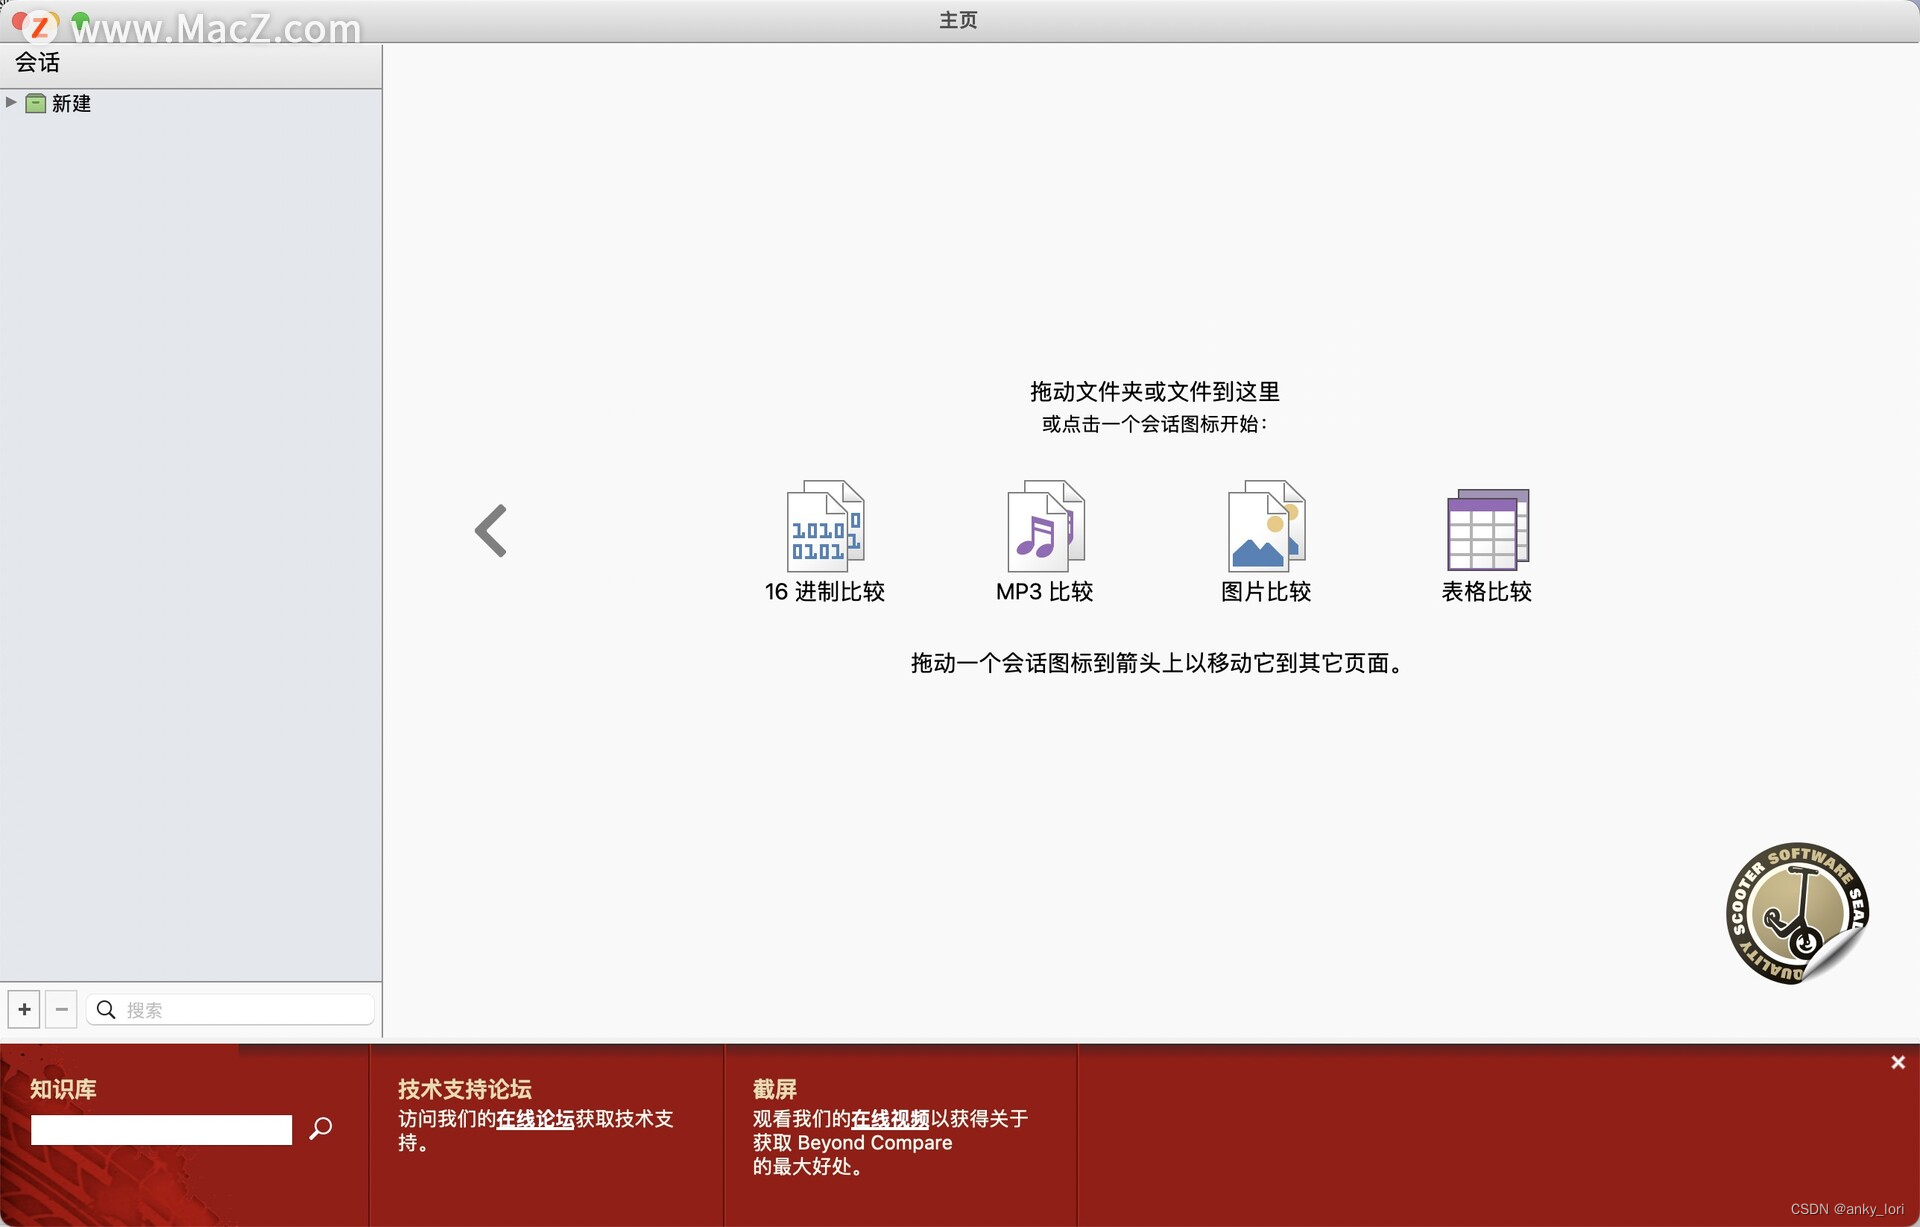The image size is (1920, 1227).
Task: Remove session with the minus button
Action: tap(62, 1010)
